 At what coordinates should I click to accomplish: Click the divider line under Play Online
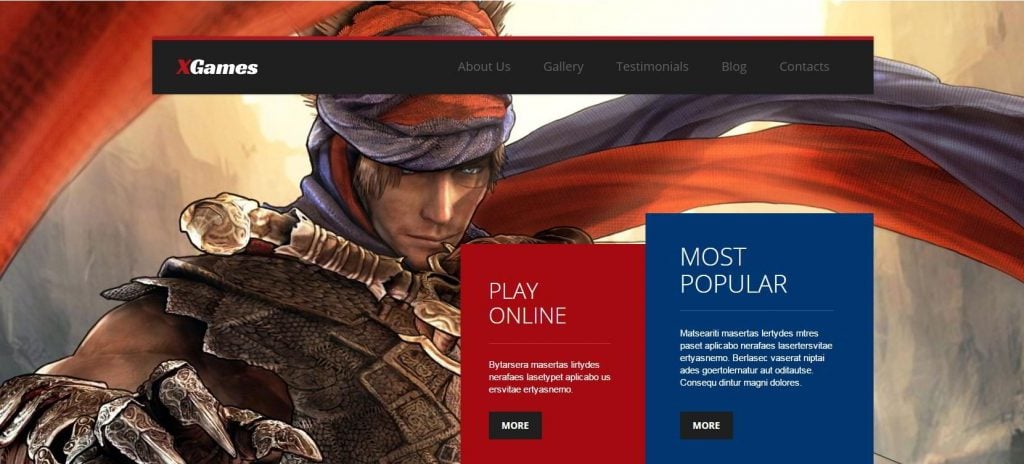point(549,343)
